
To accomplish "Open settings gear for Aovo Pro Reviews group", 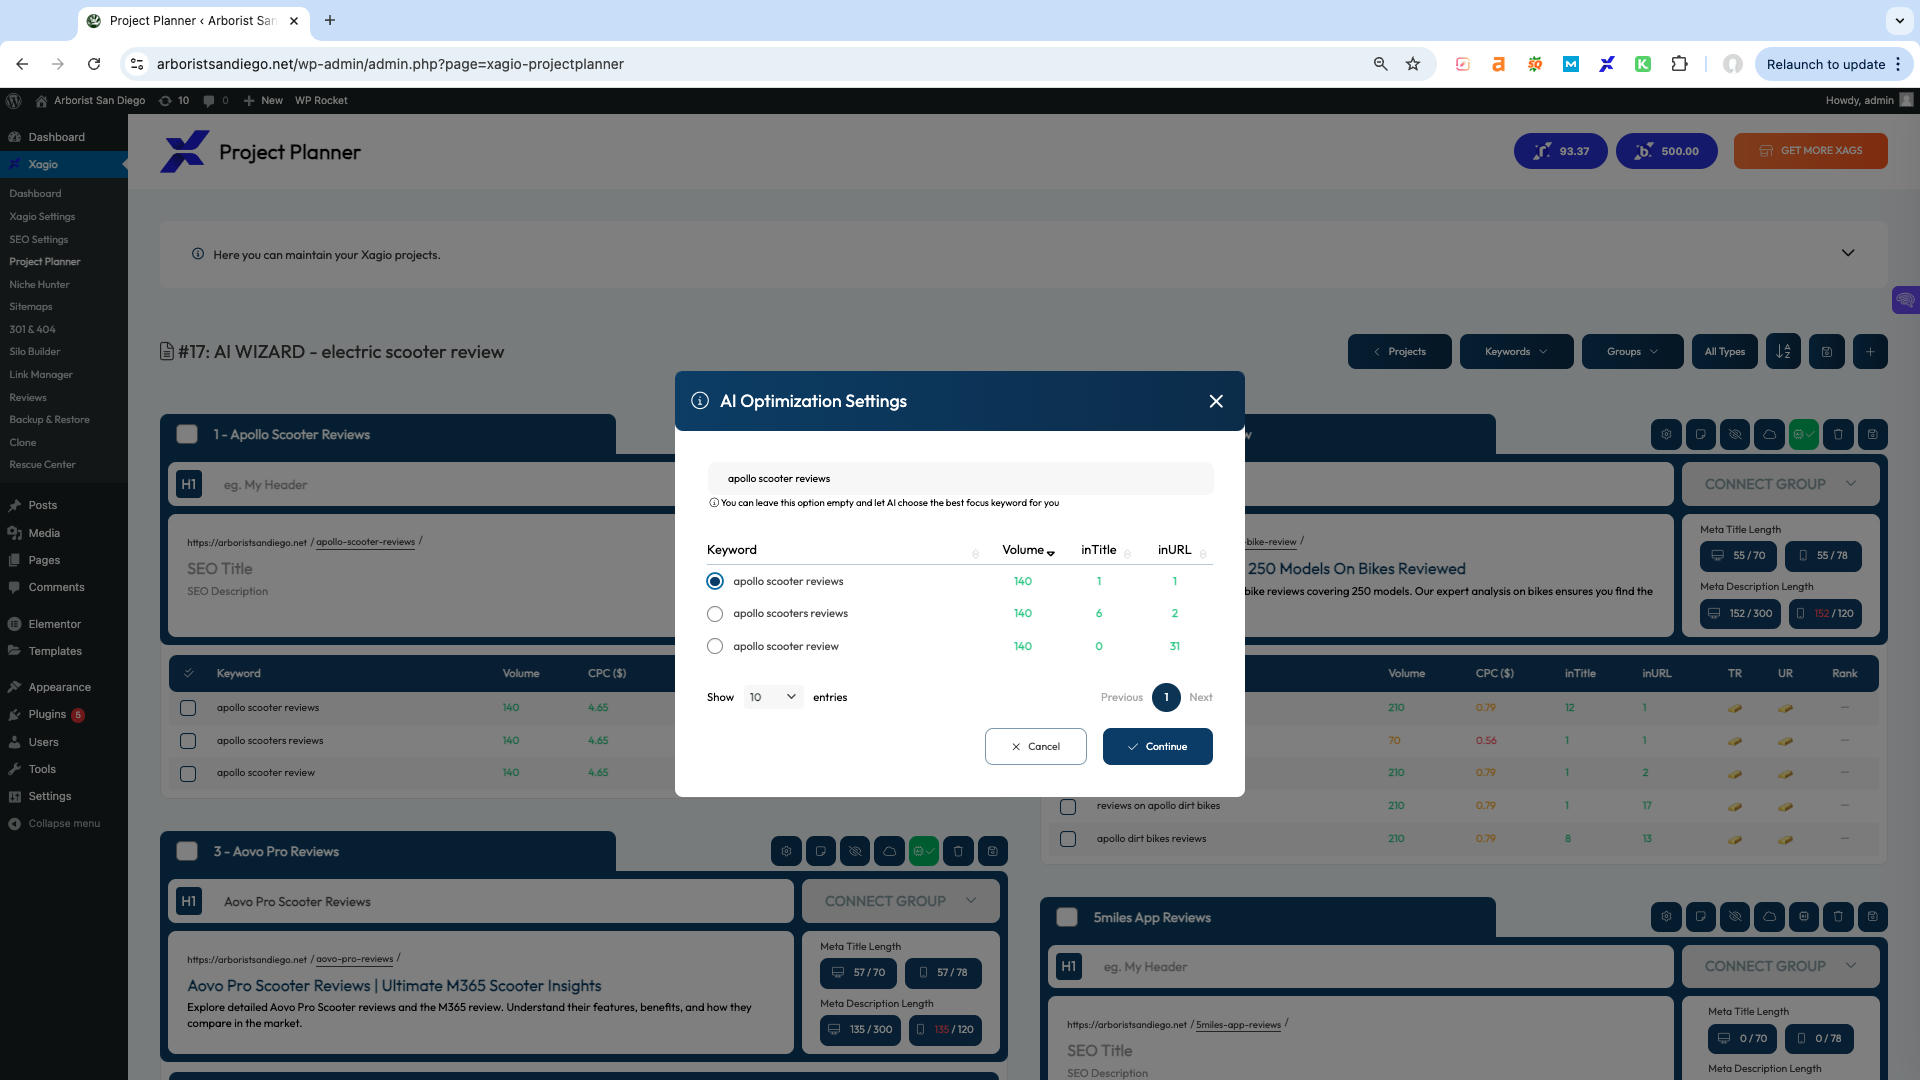I will pos(786,851).
